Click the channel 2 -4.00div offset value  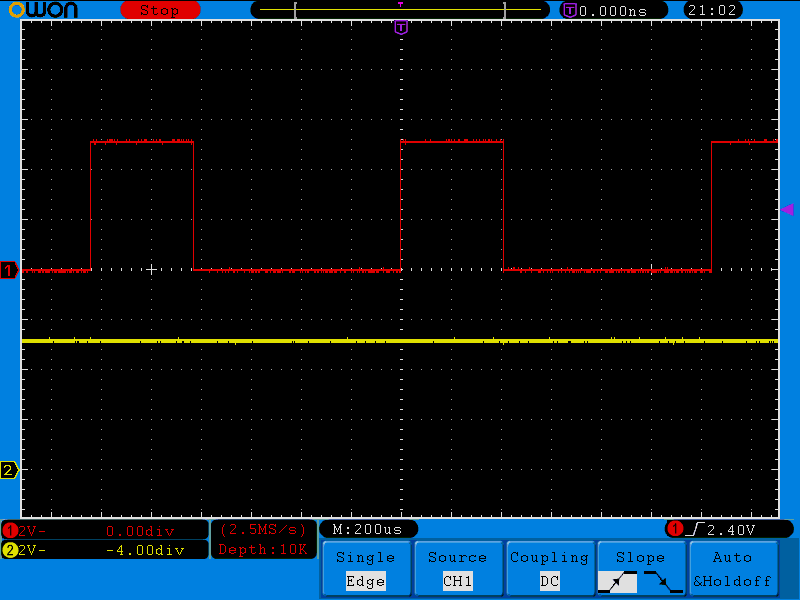point(145,550)
